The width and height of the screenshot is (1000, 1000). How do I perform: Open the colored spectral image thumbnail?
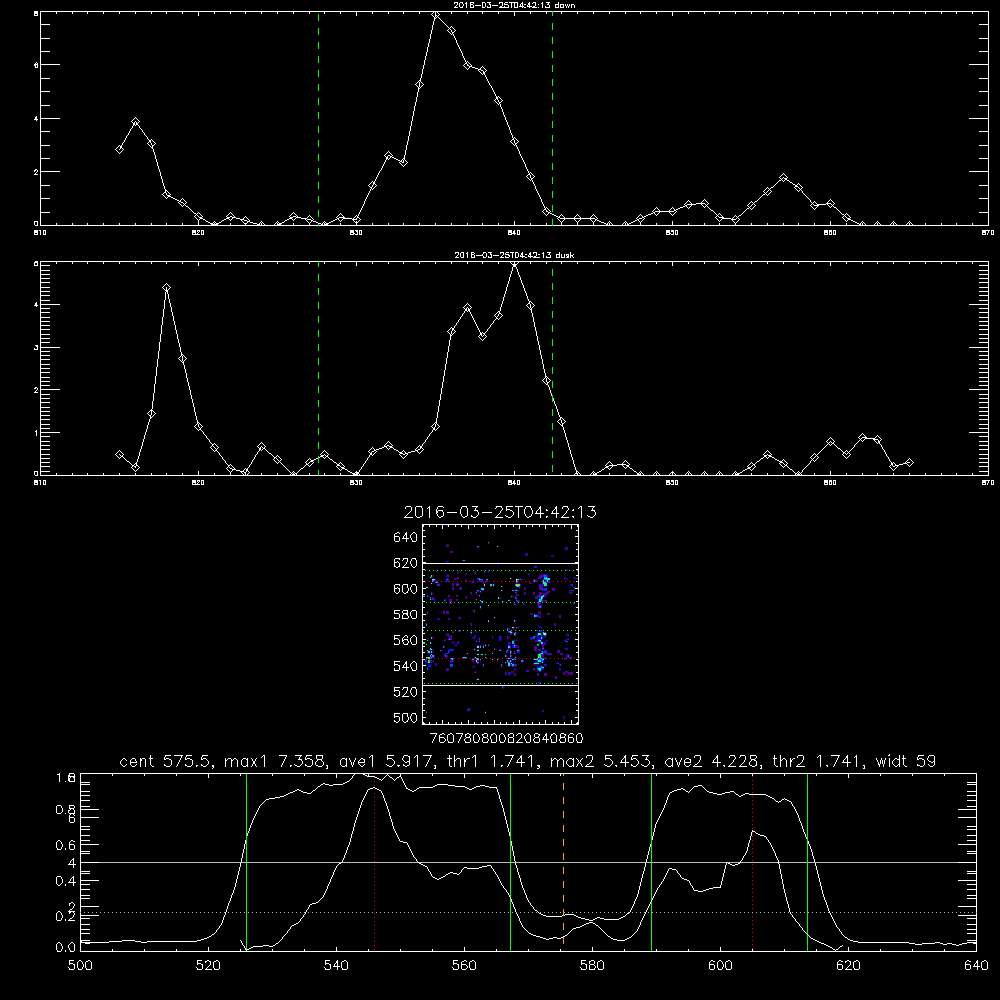pyautogui.click(x=501, y=624)
